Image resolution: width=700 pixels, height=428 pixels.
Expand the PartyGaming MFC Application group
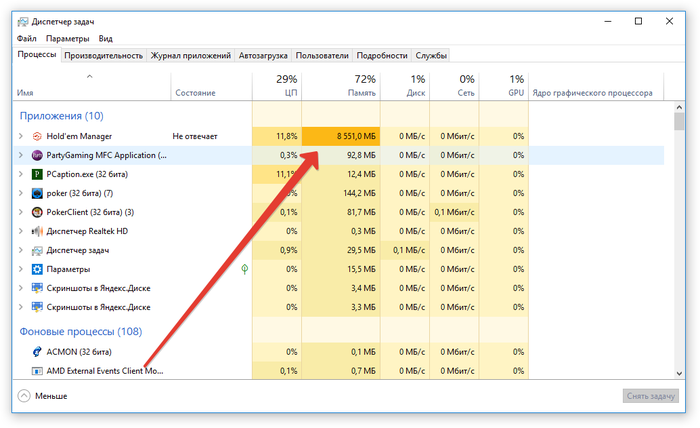tap(21, 155)
